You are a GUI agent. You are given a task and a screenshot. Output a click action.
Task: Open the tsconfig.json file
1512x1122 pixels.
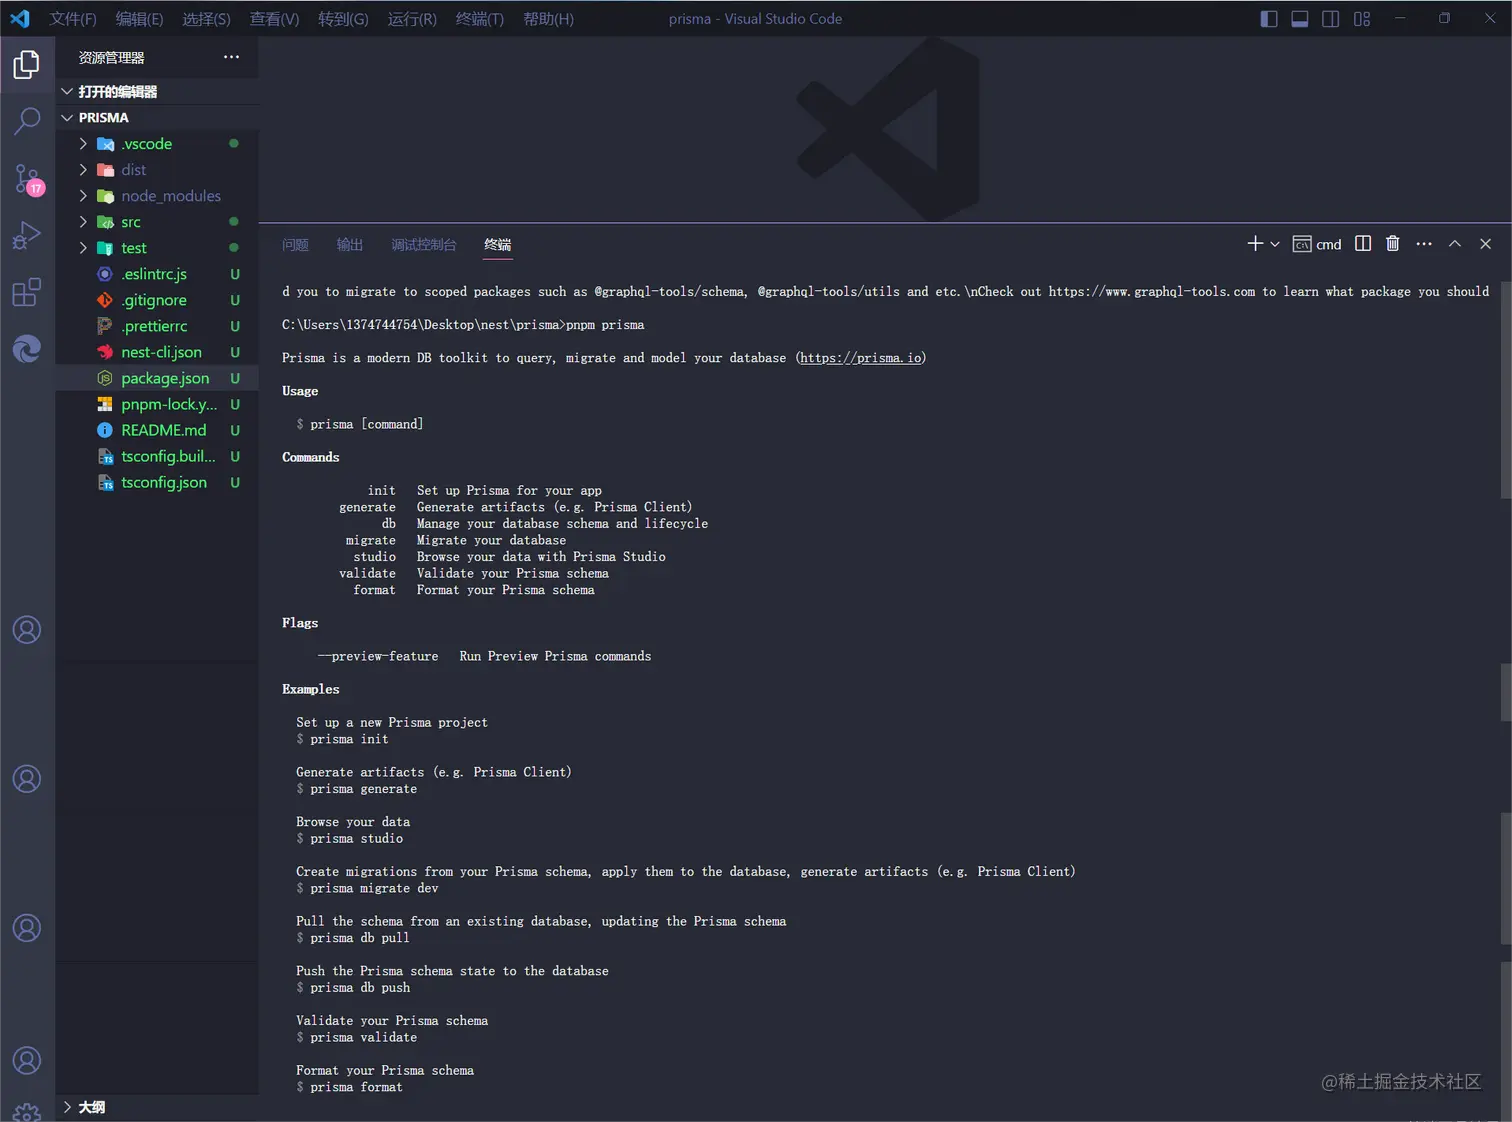pos(157,482)
